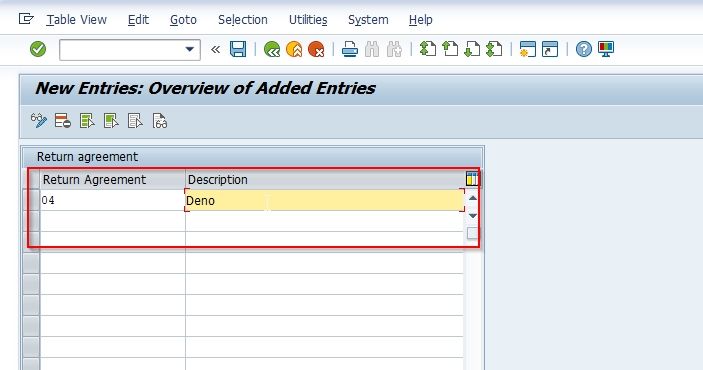Collapse command field with double-chevron icon
The height and width of the screenshot is (370, 703).
[x=216, y=49]
